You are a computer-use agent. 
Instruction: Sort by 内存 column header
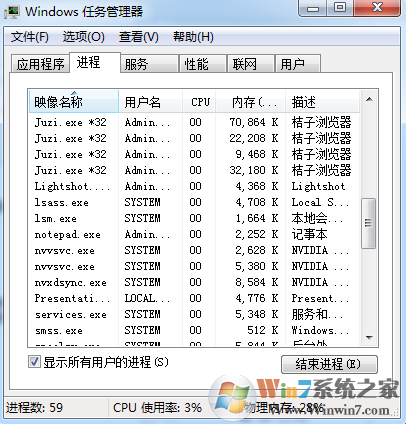pyautogui.click(x=251, y=101)
